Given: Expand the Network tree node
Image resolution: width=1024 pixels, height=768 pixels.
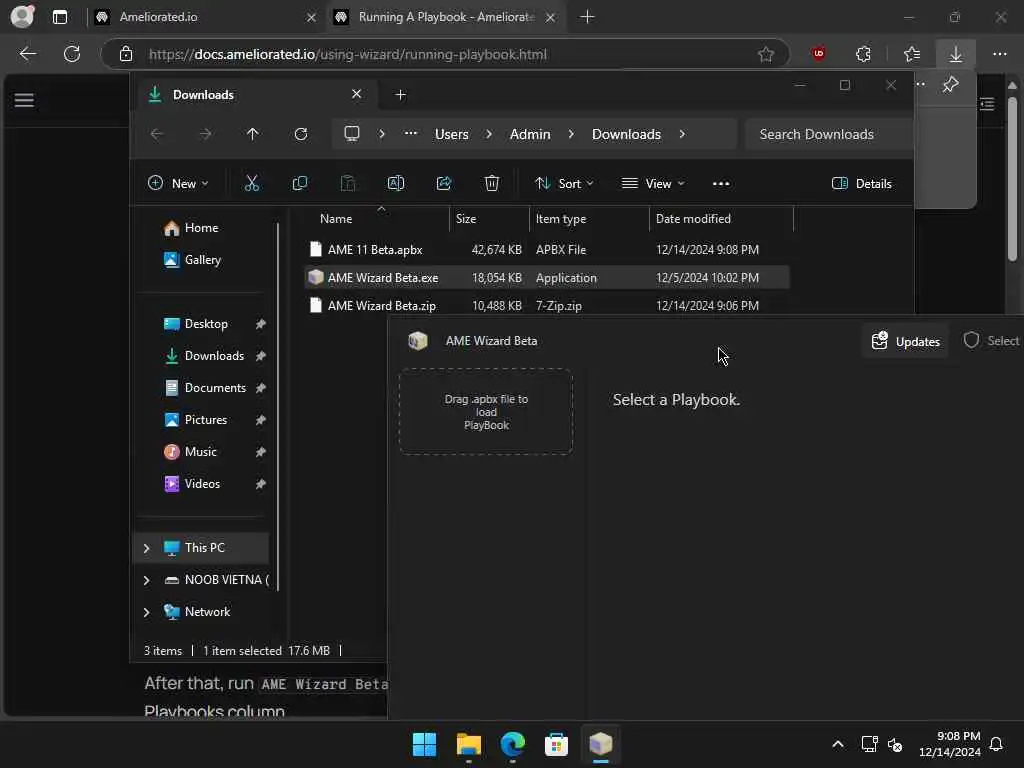Looking at the screenshot, I should click(146, 612).
